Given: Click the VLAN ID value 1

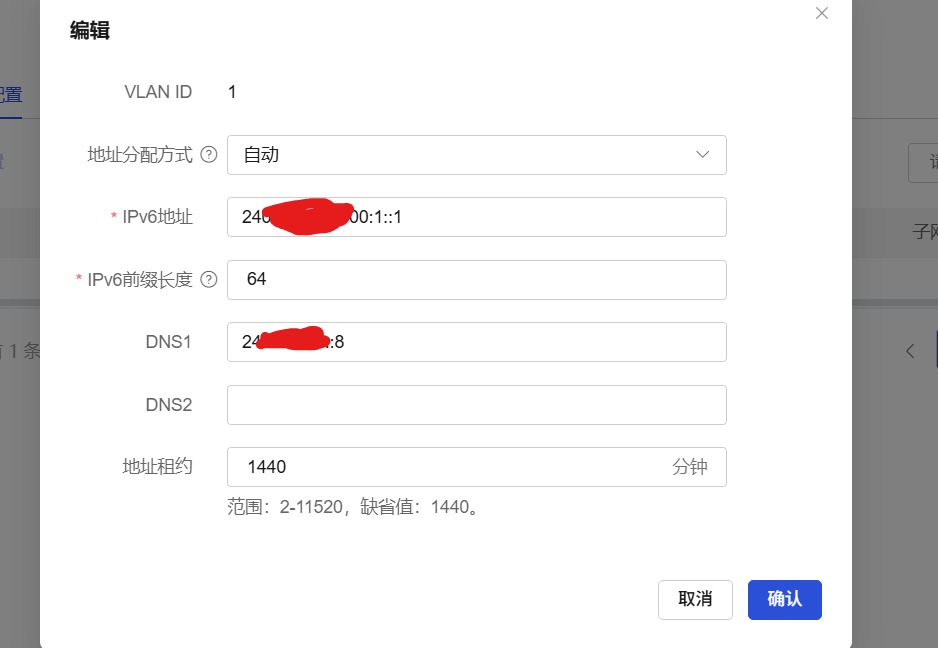Looking at the screenshot, I should point(232,93).
